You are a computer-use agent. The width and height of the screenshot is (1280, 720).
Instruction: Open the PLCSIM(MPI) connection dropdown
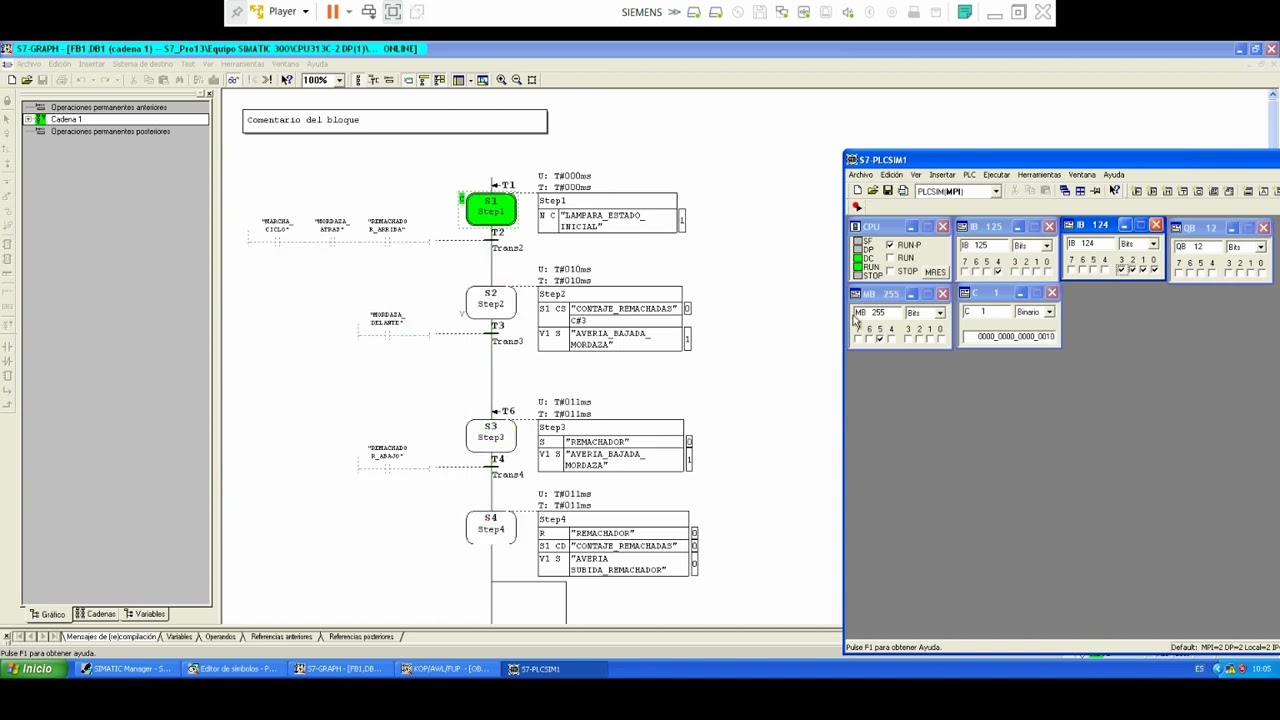coord(996,191)
